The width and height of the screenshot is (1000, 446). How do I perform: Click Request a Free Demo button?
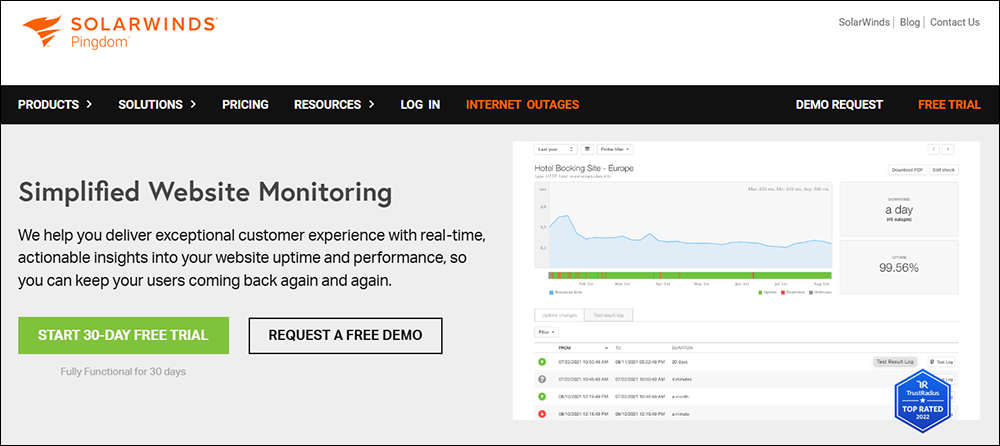[x=345, y=335]
